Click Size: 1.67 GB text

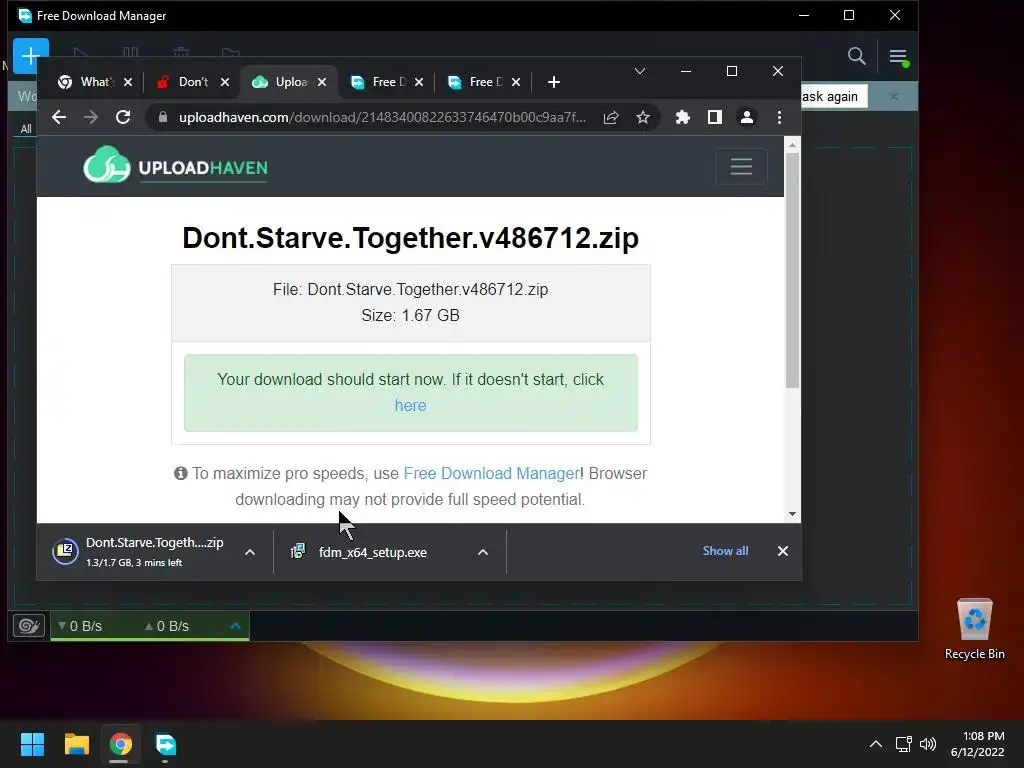410,315
